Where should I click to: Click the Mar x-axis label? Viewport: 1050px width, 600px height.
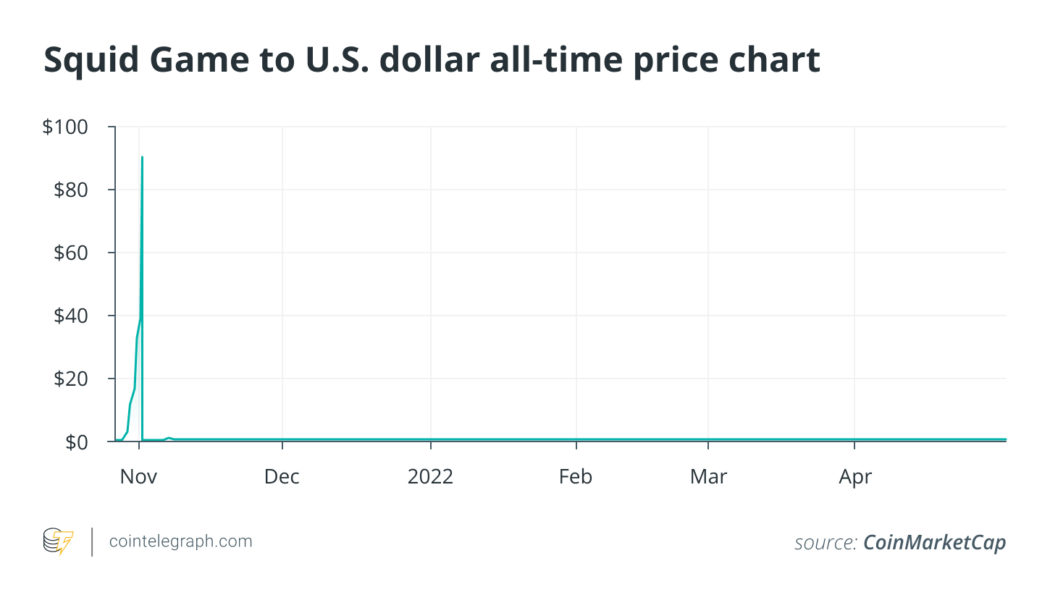click(x=708, y=476)
